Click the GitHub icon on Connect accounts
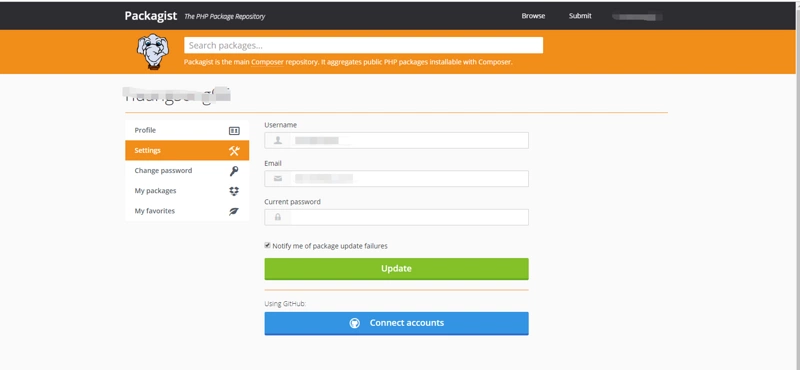800x370 pixels. (355, 323)
